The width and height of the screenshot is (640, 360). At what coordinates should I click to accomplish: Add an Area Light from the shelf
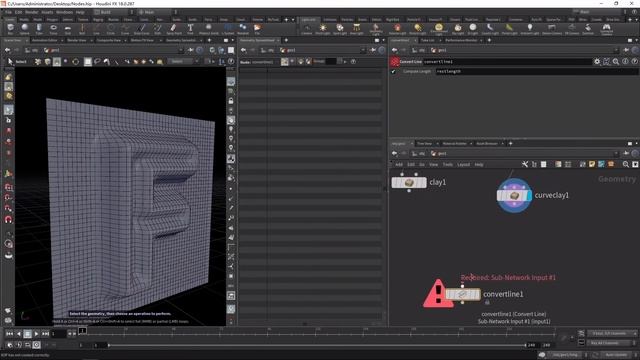(x=356, y=29)
